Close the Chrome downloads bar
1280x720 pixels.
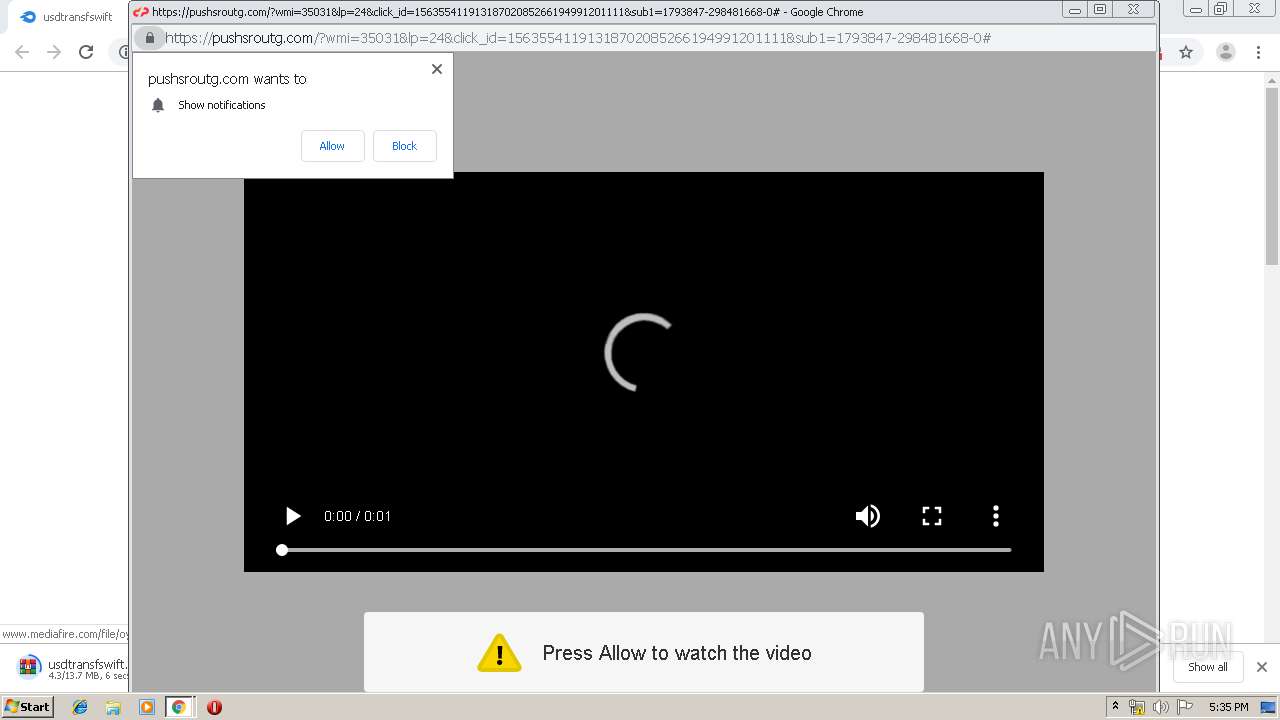pyautogui.click(x=1262, y=667)
